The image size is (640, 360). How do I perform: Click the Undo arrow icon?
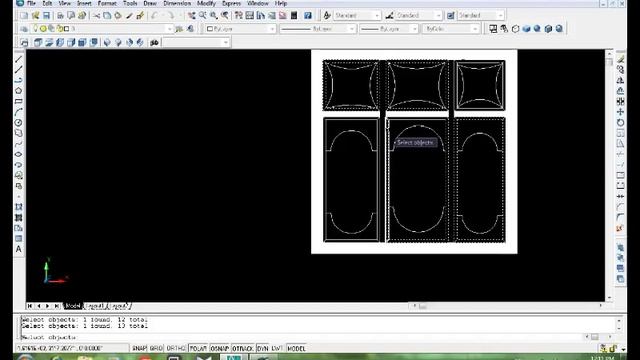(x=155, y=16)
